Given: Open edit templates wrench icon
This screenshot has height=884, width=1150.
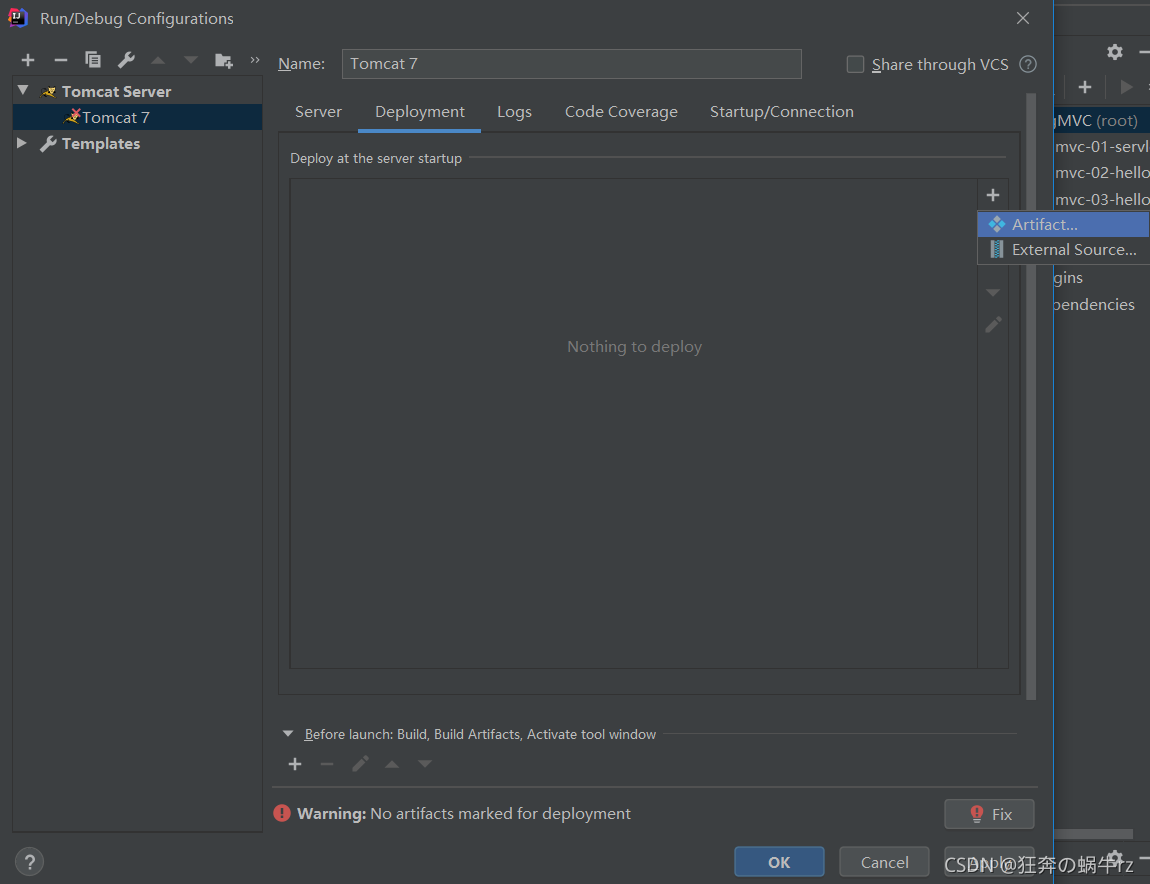Looking at the screenshot, I should click(126, 60).
